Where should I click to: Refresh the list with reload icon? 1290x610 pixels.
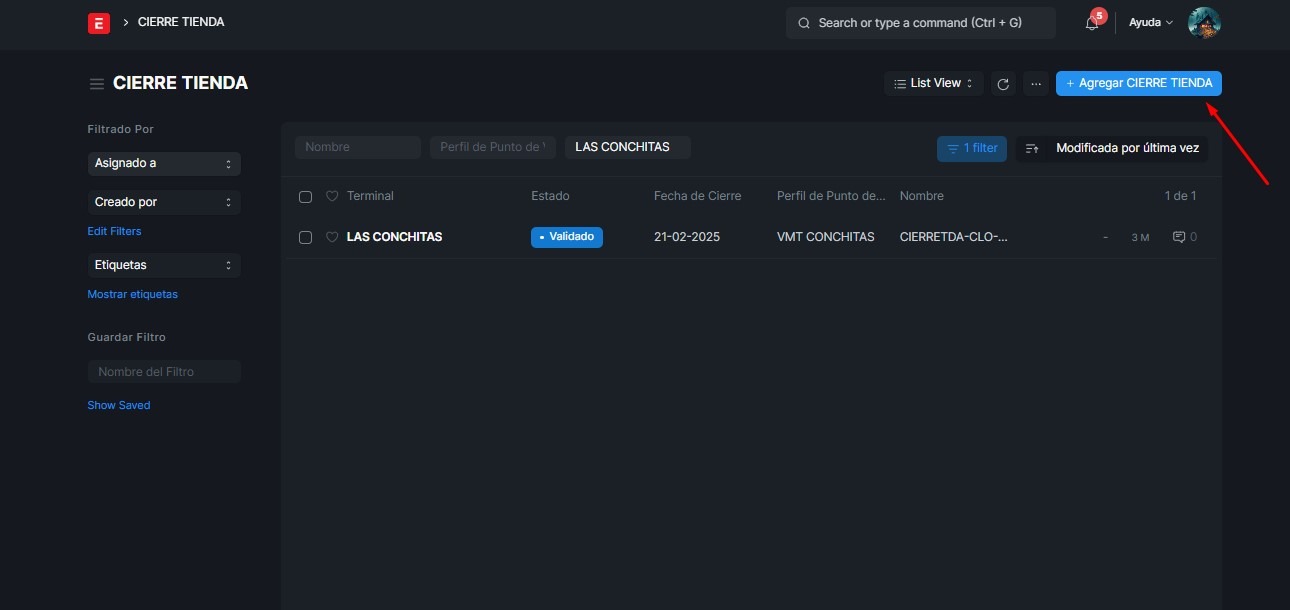coord(1003,84)
